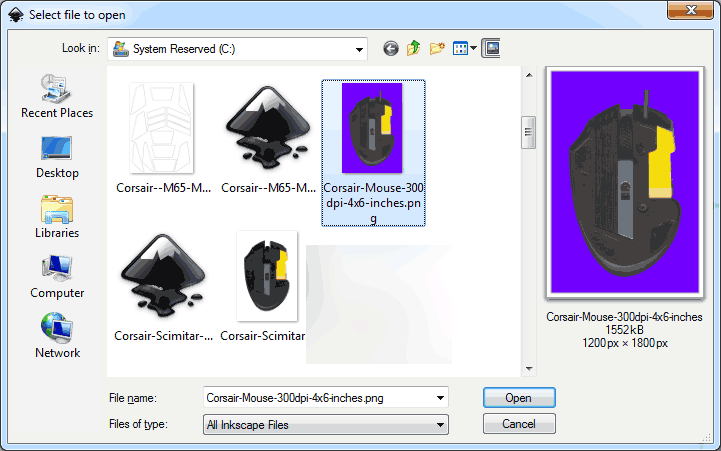
Task: Select Corsair-Mouse-300dpi-4x6-inches.png purple thumbnail
Action: tap(373, 153)
